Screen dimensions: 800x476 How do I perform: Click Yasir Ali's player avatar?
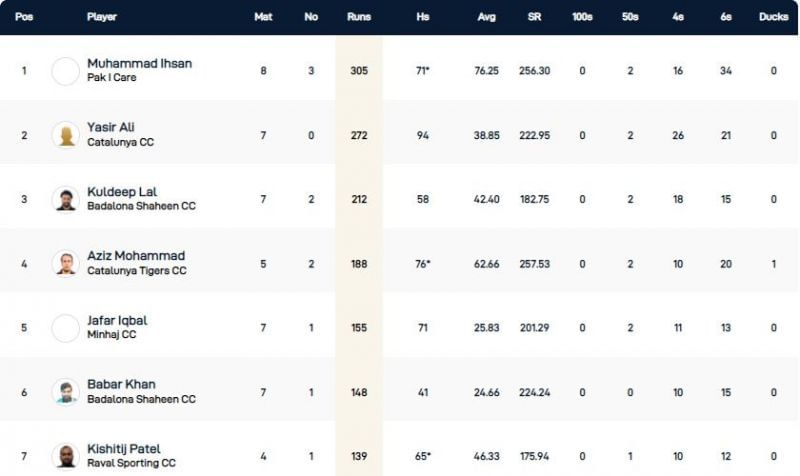click(65, 135)
